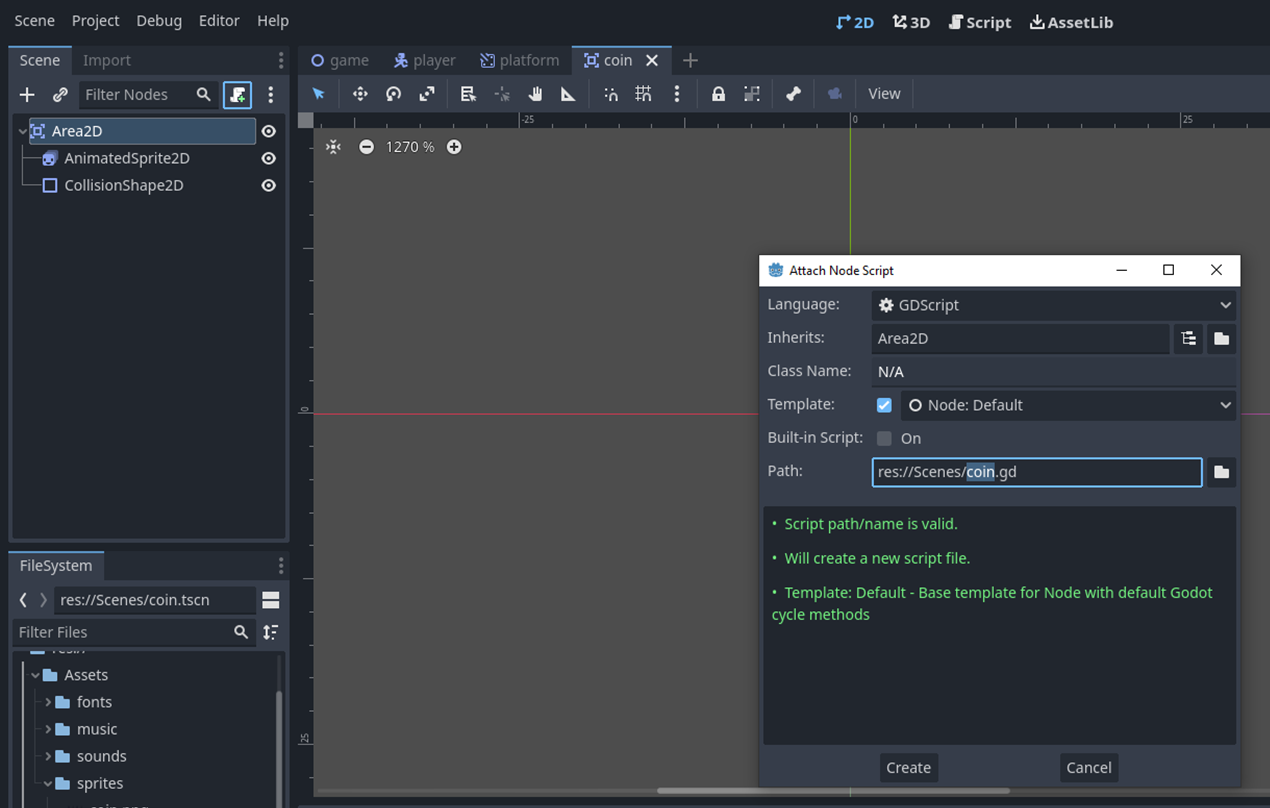Toggle visibility of the Area2D node
This screenshot has width=1270, height=808.
268,131
